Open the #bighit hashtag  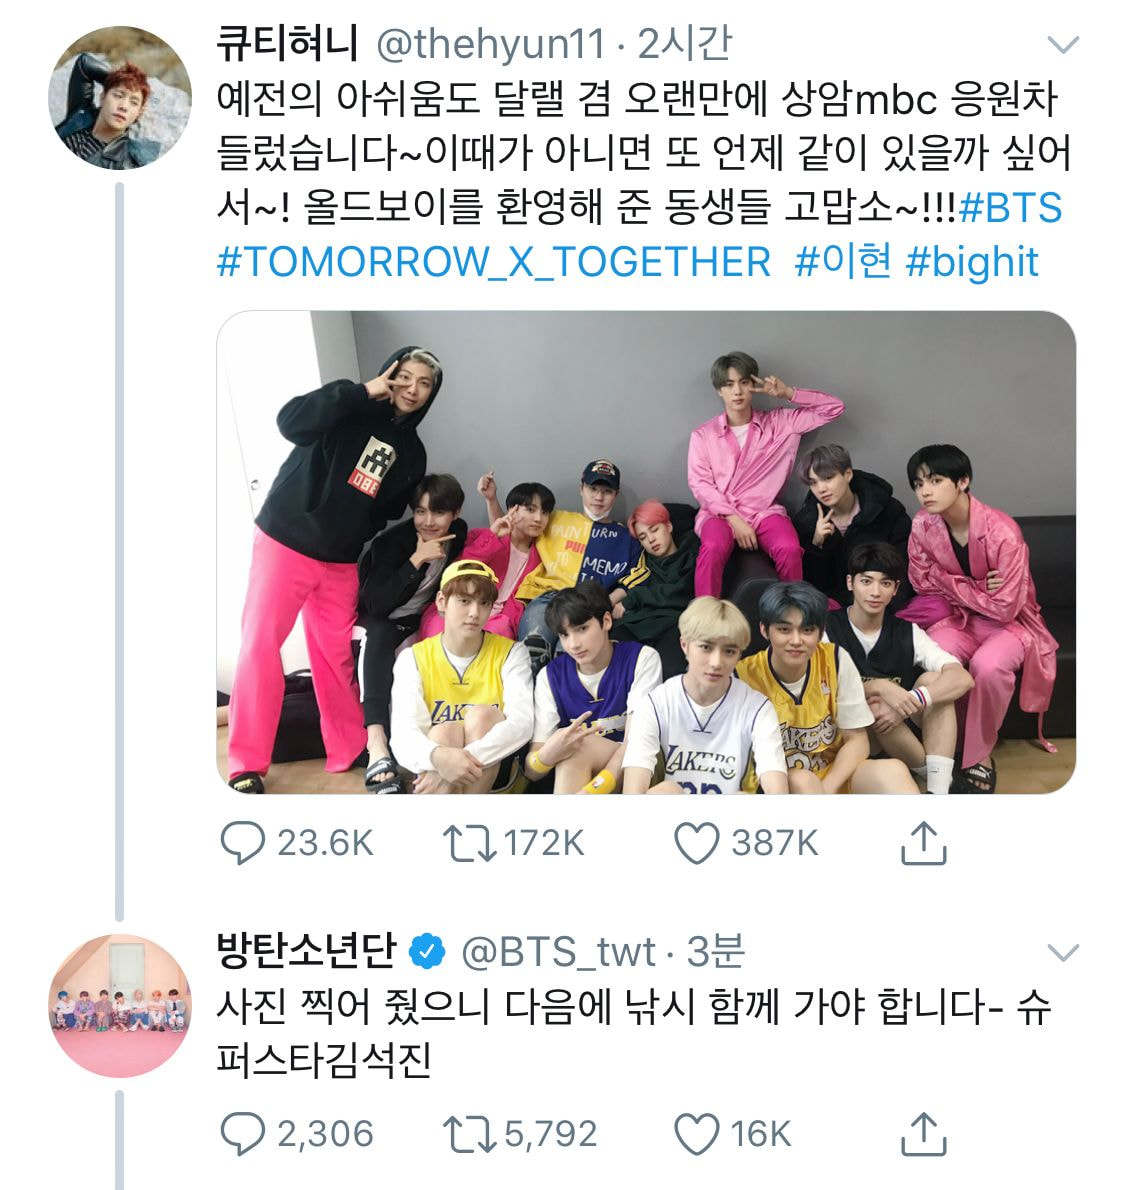[x=972, y=262]
